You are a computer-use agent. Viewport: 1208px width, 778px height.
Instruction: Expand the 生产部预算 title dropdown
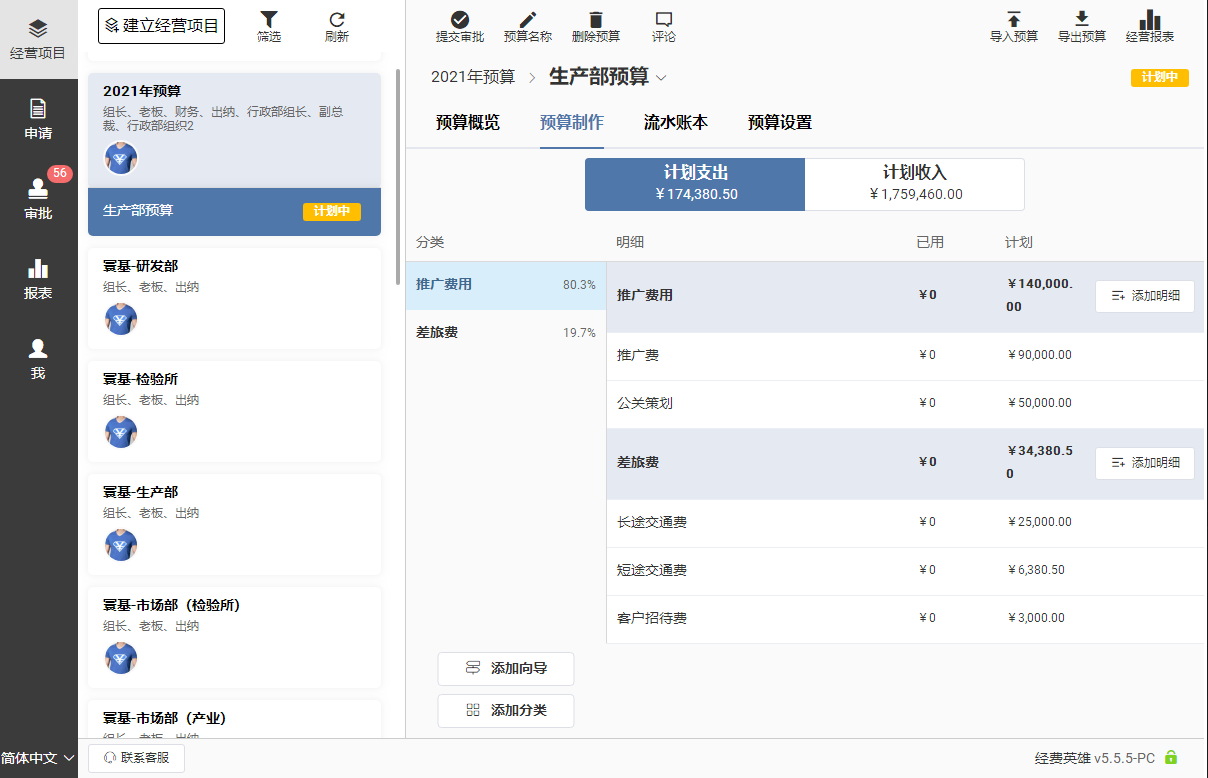coord(661,78)
